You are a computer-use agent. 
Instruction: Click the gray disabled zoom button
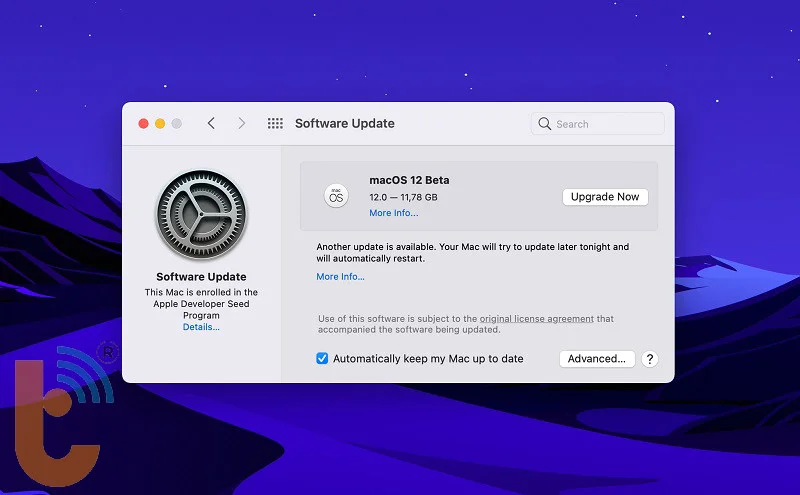click(x=177, y=123)
